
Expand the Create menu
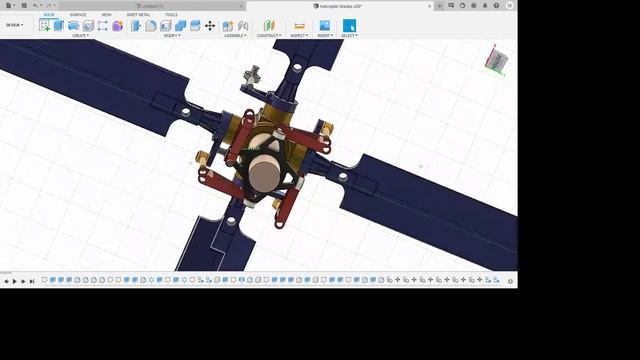[80, 36]
